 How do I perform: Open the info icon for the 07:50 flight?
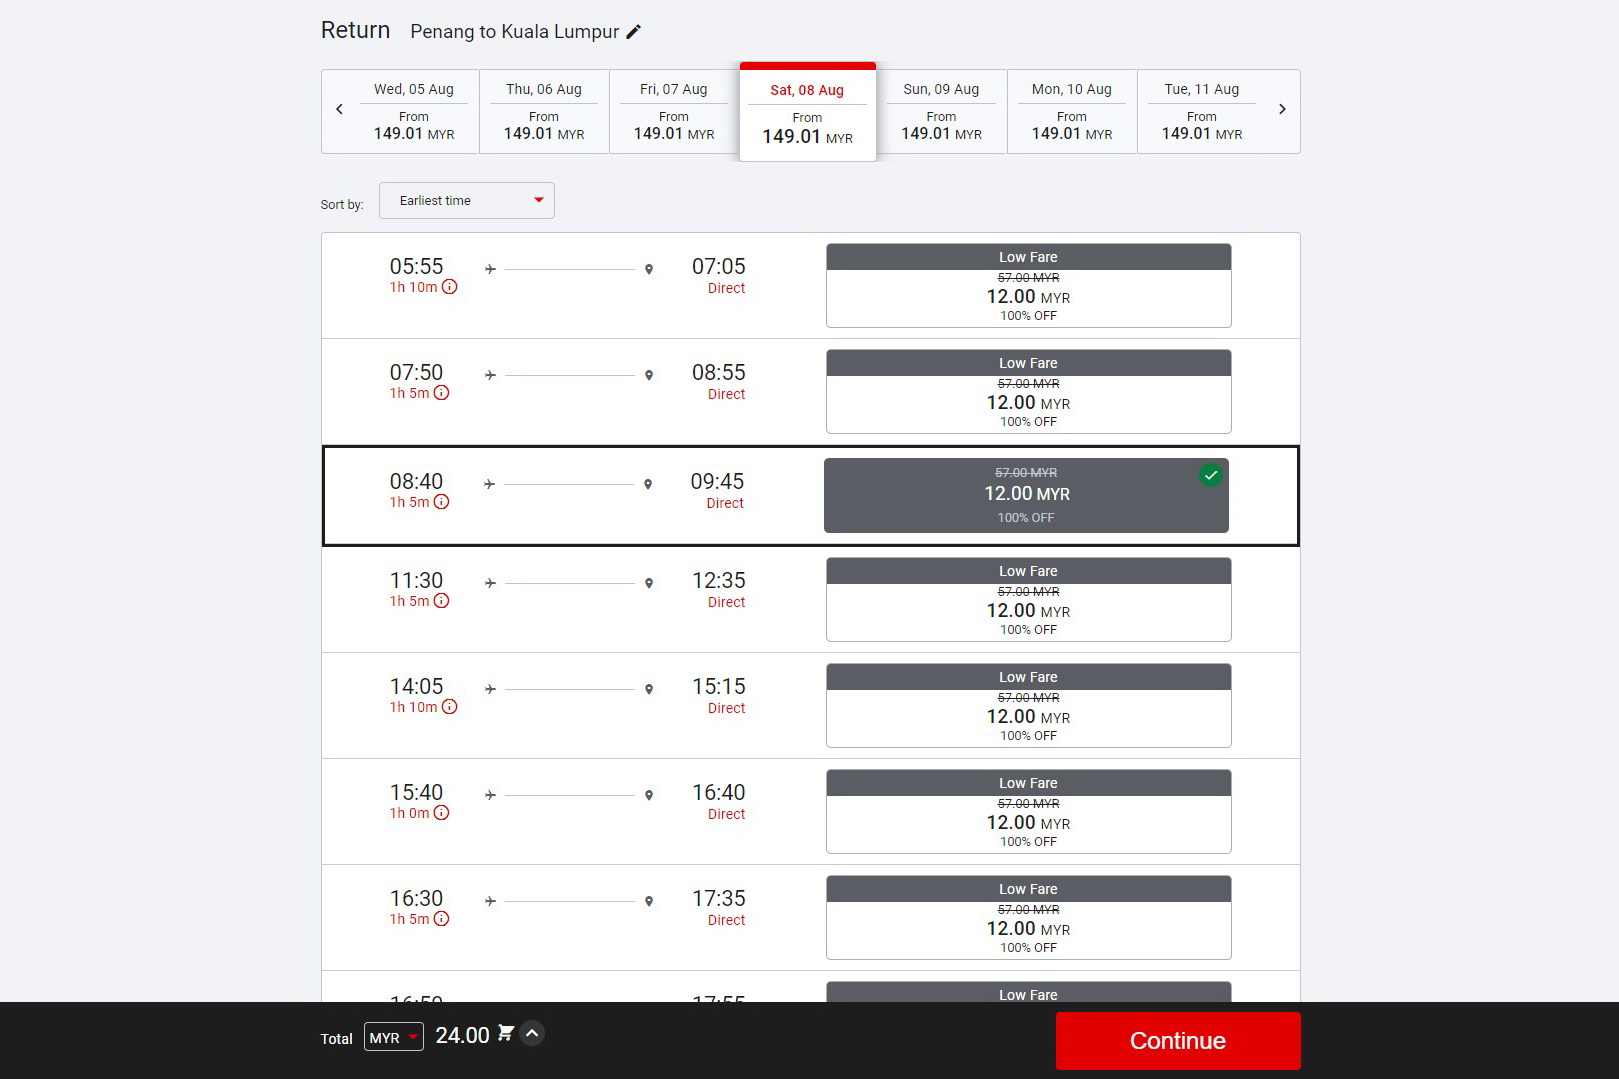[x=441, y=393]
